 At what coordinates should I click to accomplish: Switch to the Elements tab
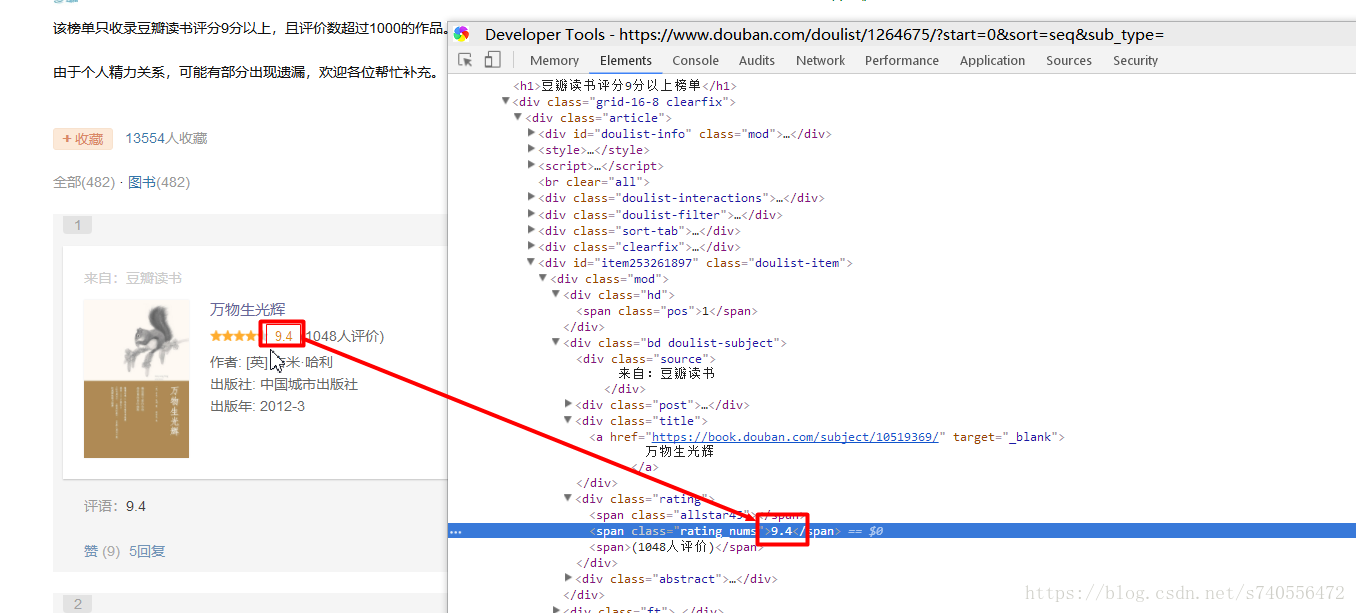pos(626,60)
